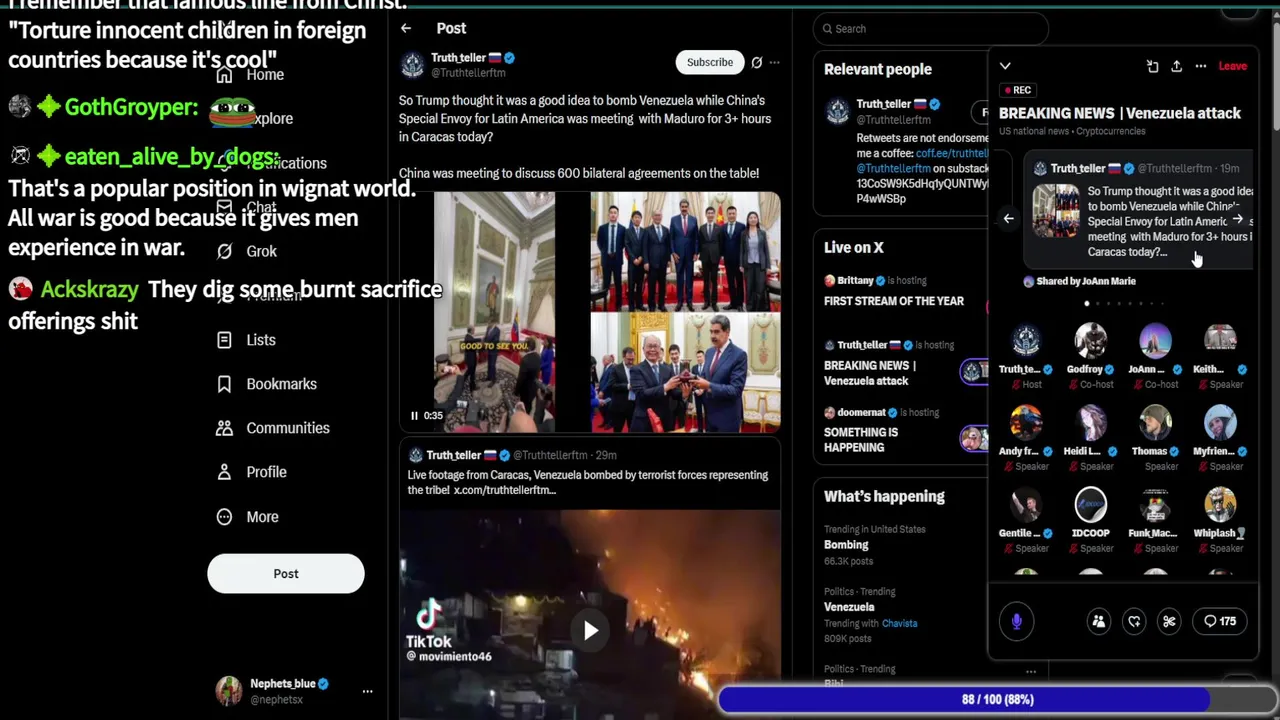Click the Bookmarks ribbon icon
The height and width of the screenshot is (720, 1280).
point(224,384)
